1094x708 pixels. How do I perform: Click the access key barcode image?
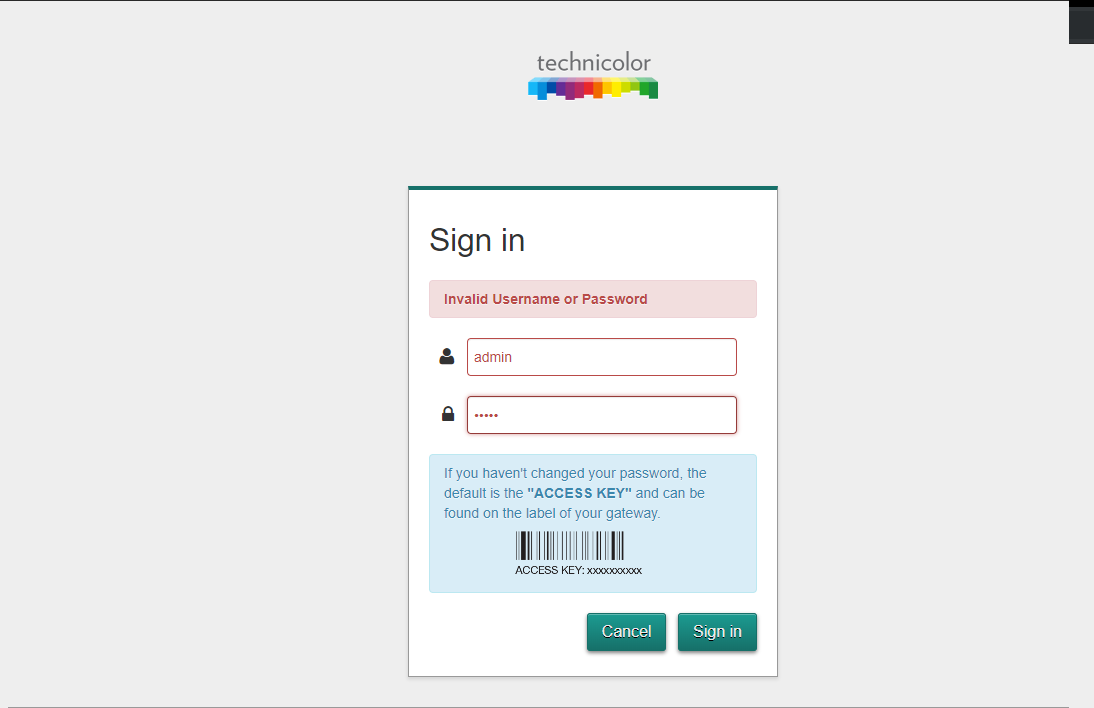tap(569, 545)
